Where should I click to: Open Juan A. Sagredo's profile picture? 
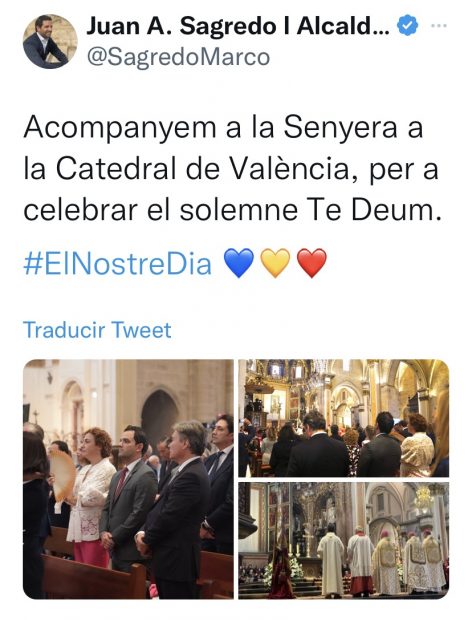[x=50, y=42]
